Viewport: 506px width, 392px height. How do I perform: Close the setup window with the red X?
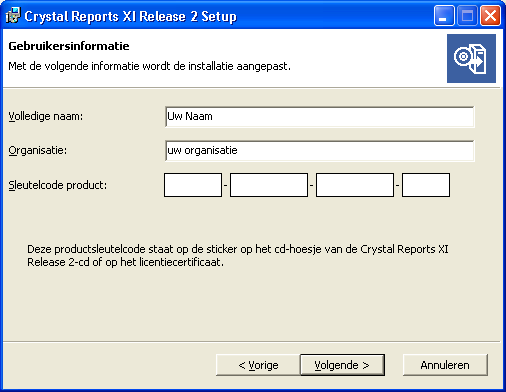(x=490, y=16)
